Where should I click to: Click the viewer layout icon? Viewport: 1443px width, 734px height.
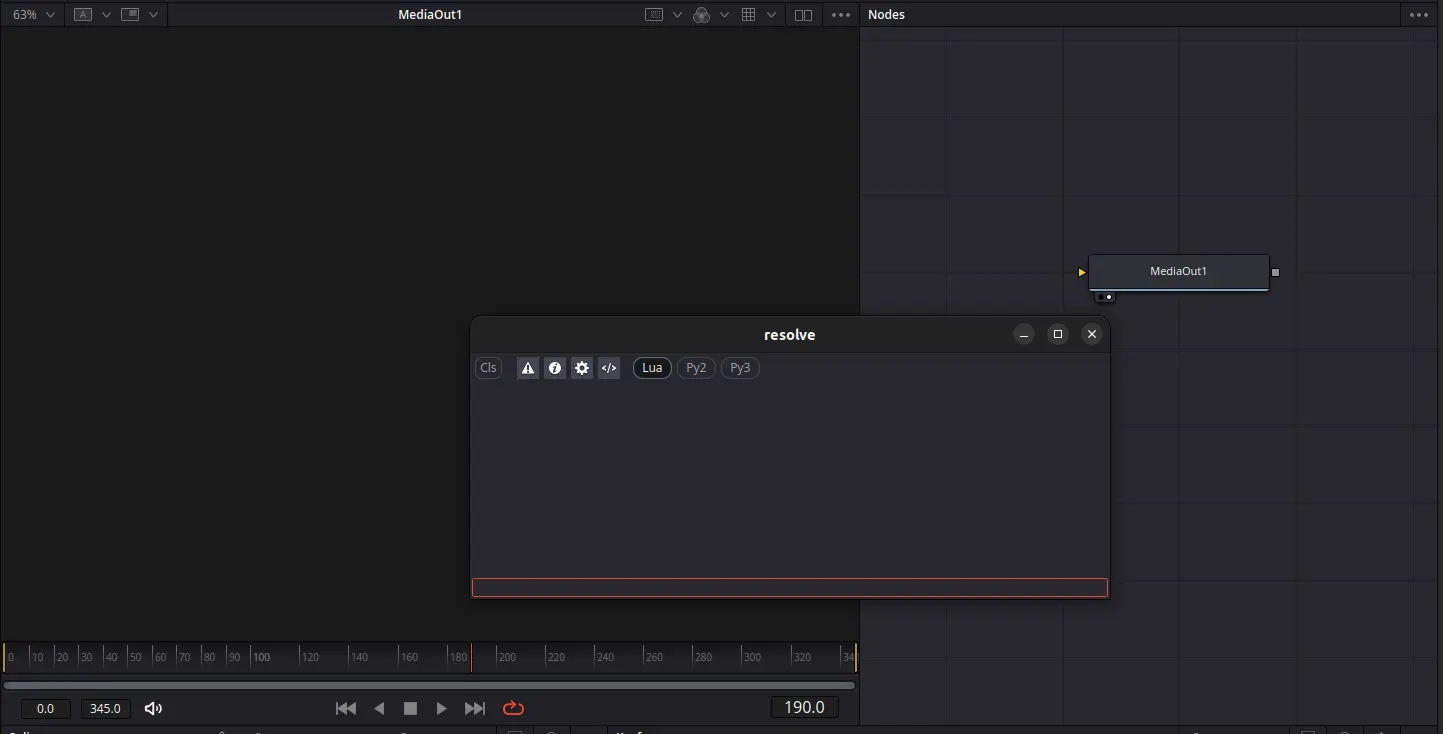[130, 15]
